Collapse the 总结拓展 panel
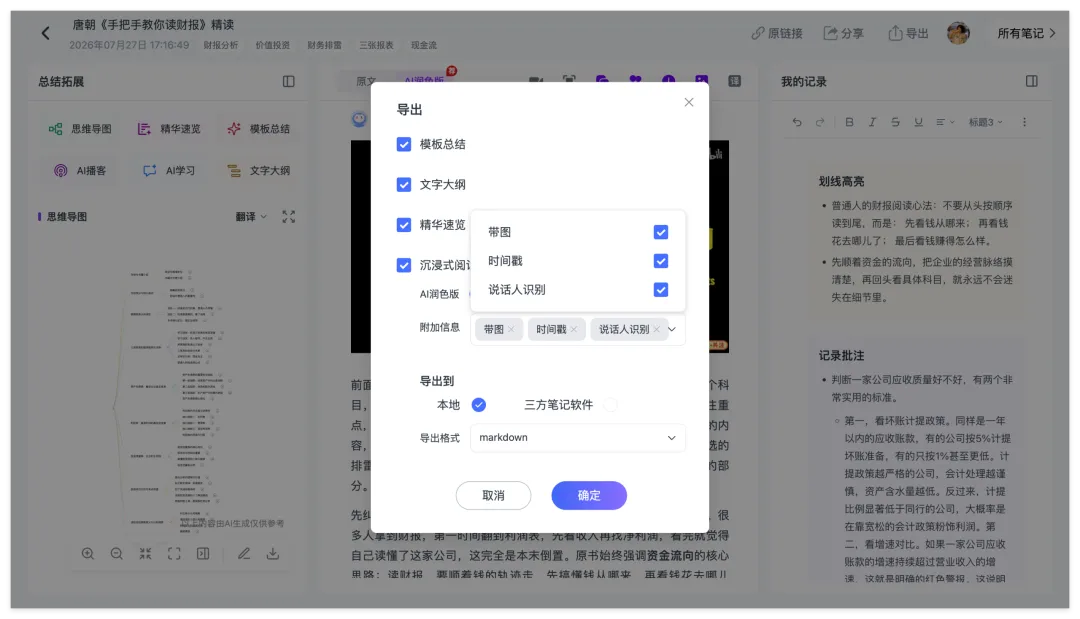This screenshot has height=619, width=1080. (289, 81)
